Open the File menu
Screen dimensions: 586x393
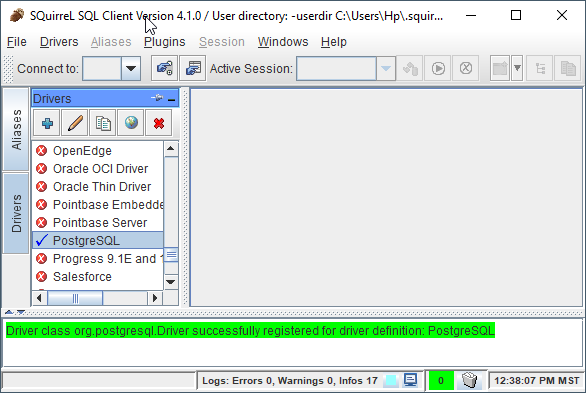pyautogui.click(x=17, y=42)
